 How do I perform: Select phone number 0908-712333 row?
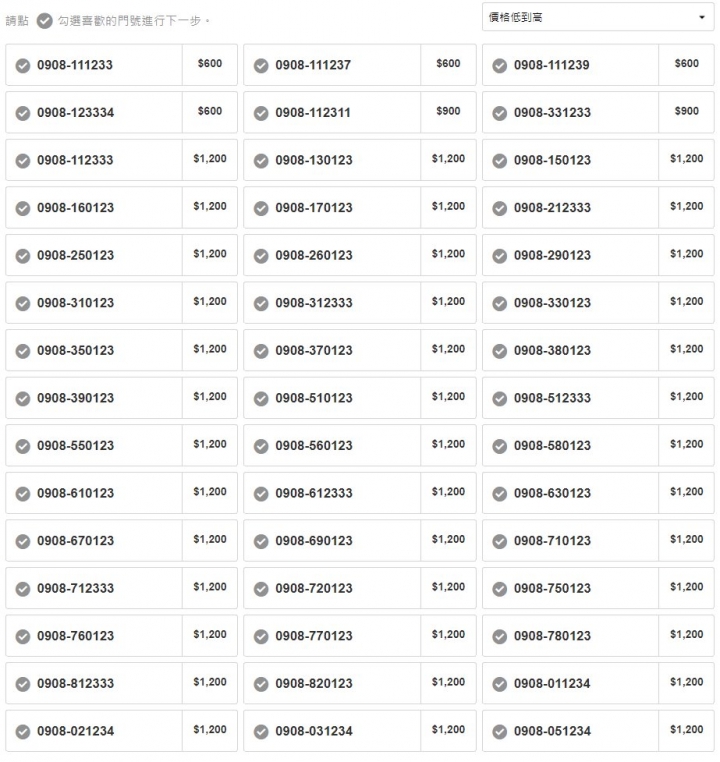[x=121, y=588]
